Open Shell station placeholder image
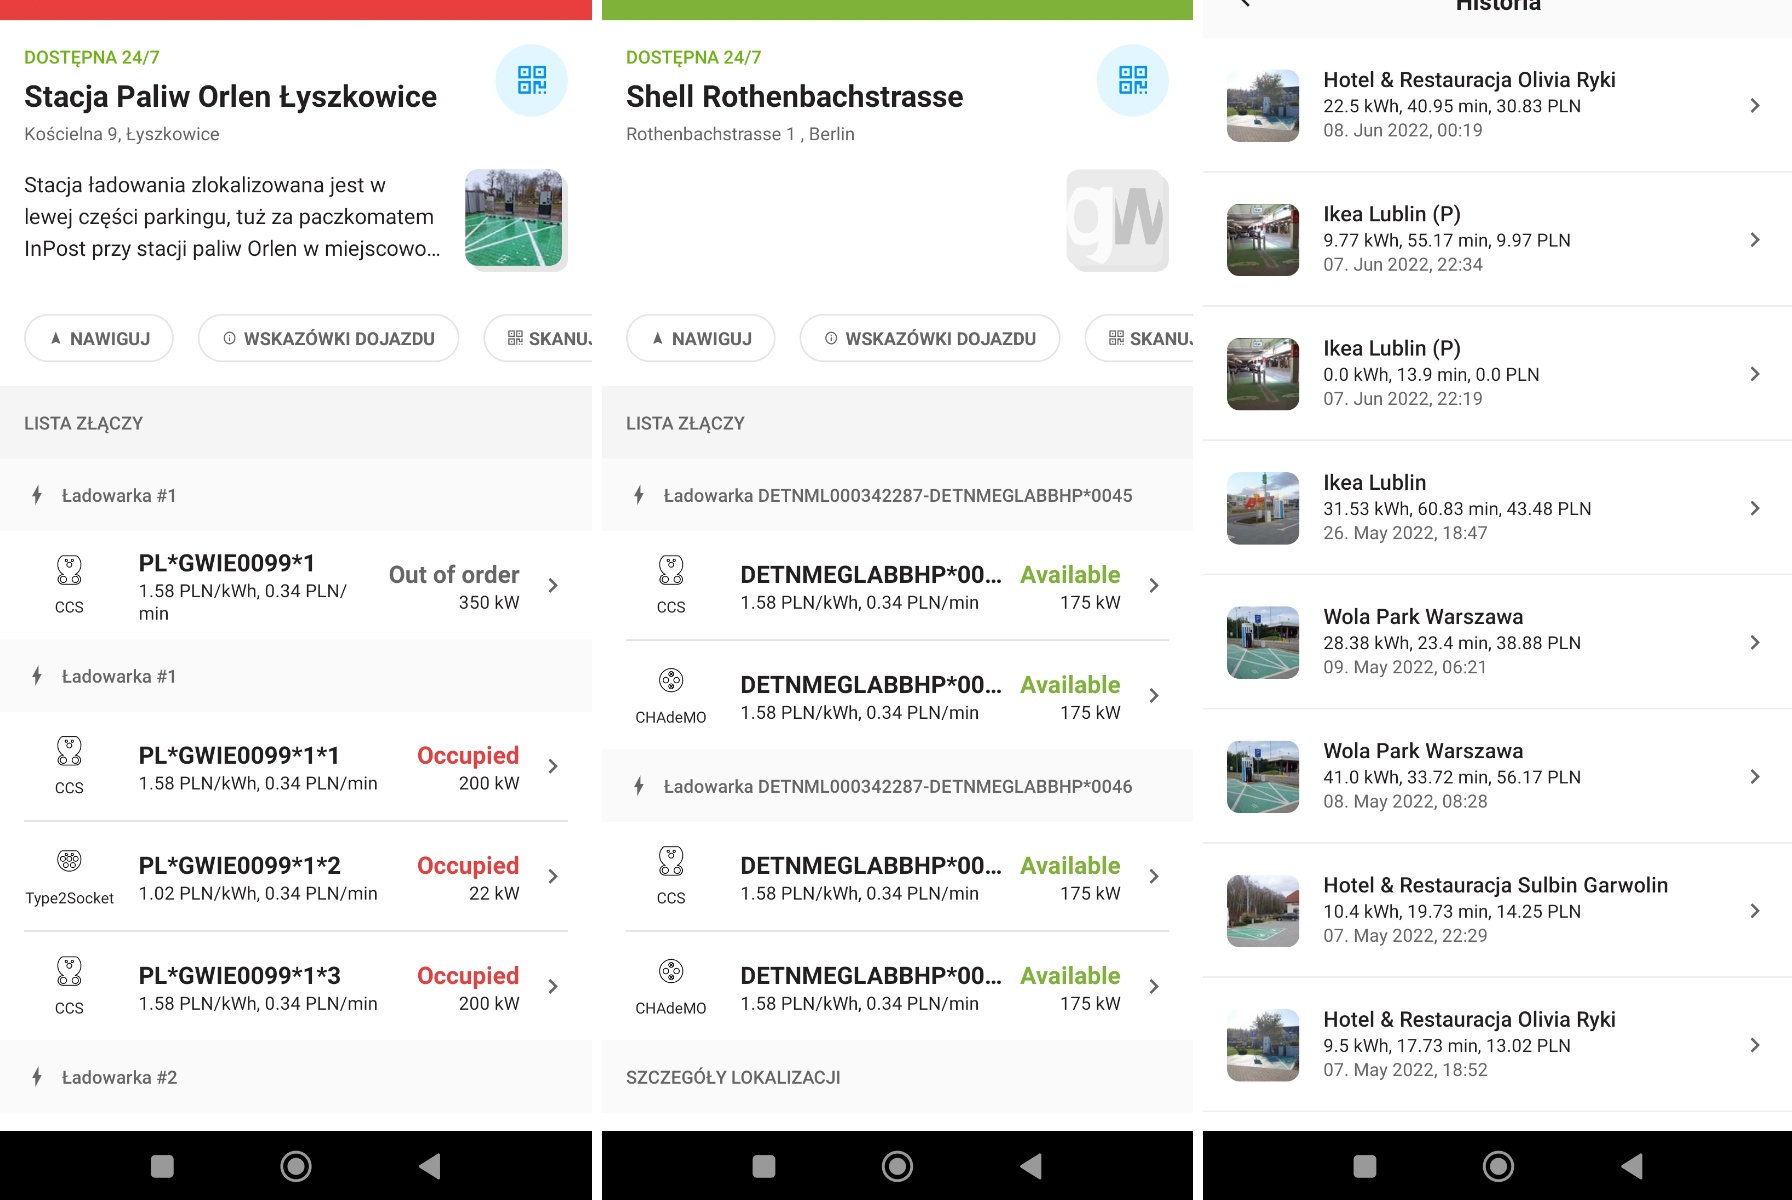The height and width of the screenshot is (1200, 1792). [x=1117, y=220]
